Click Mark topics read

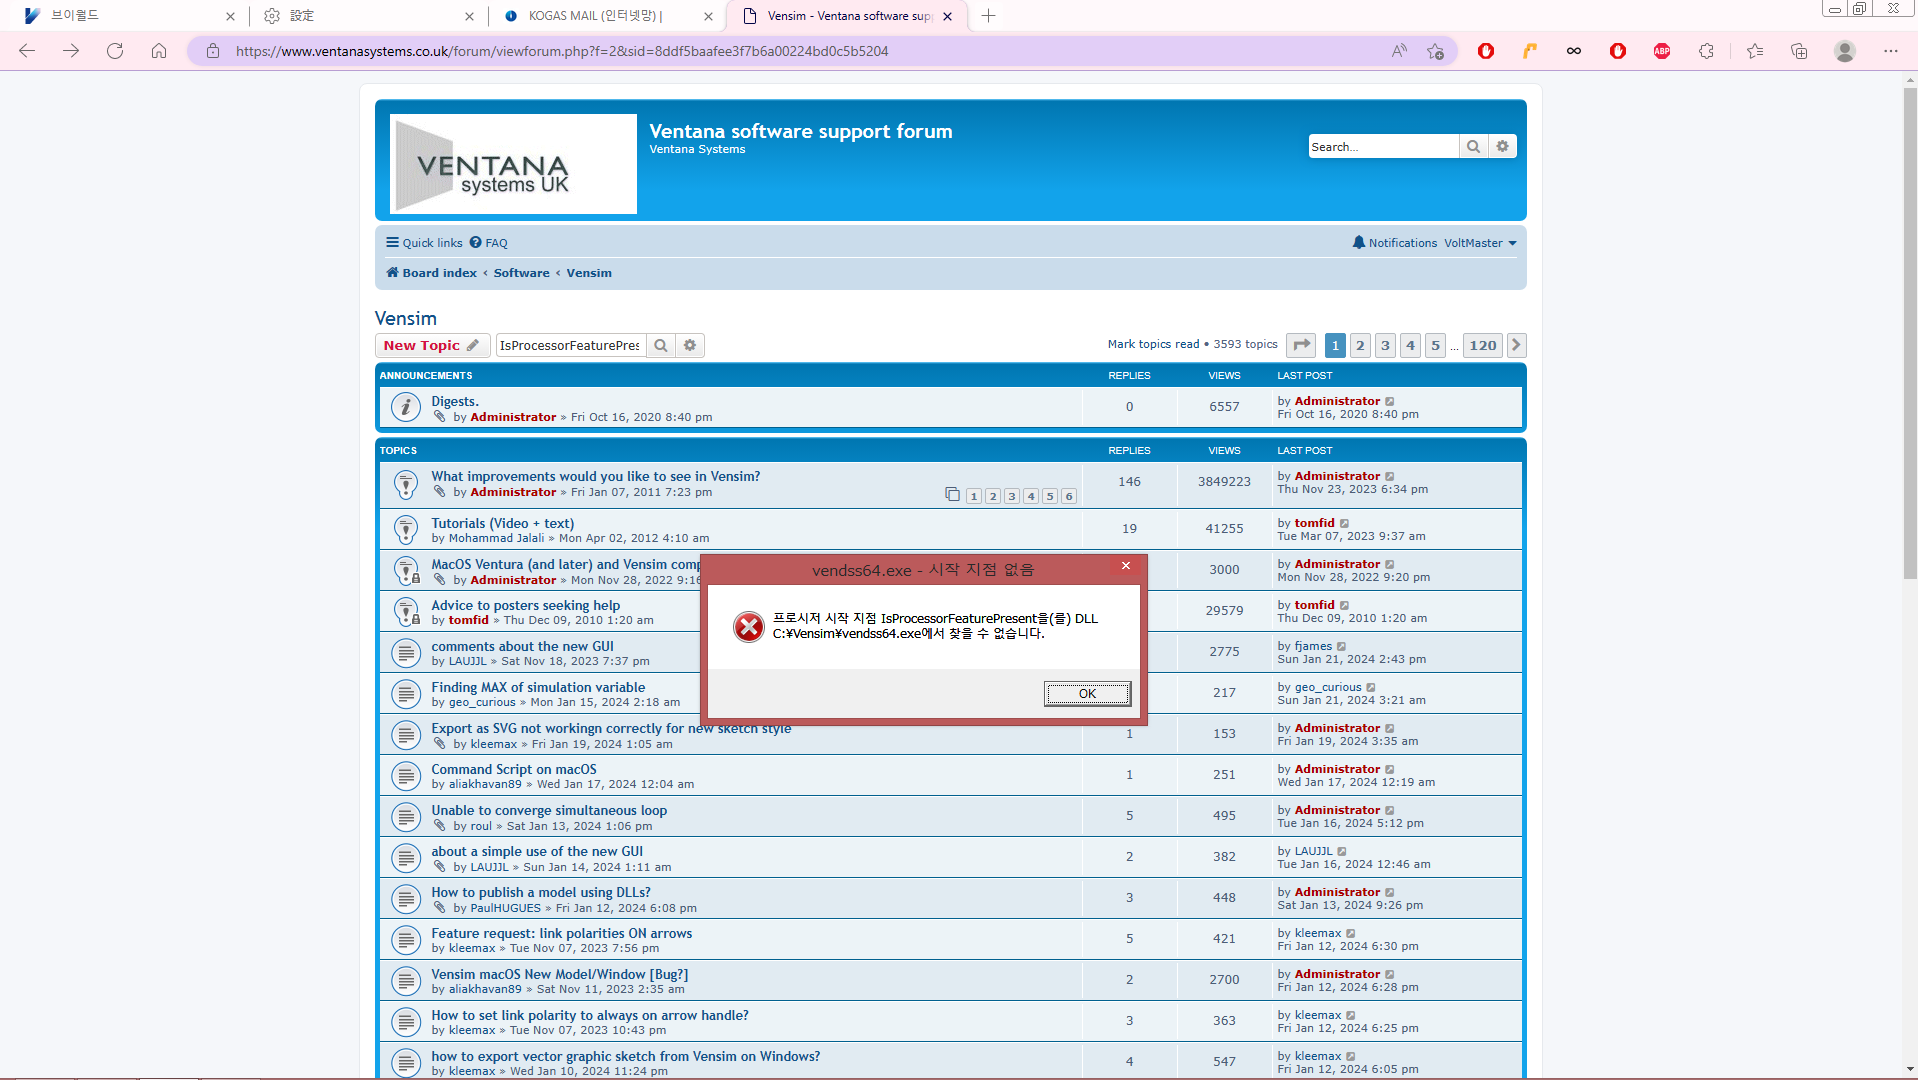(1153, 344)
